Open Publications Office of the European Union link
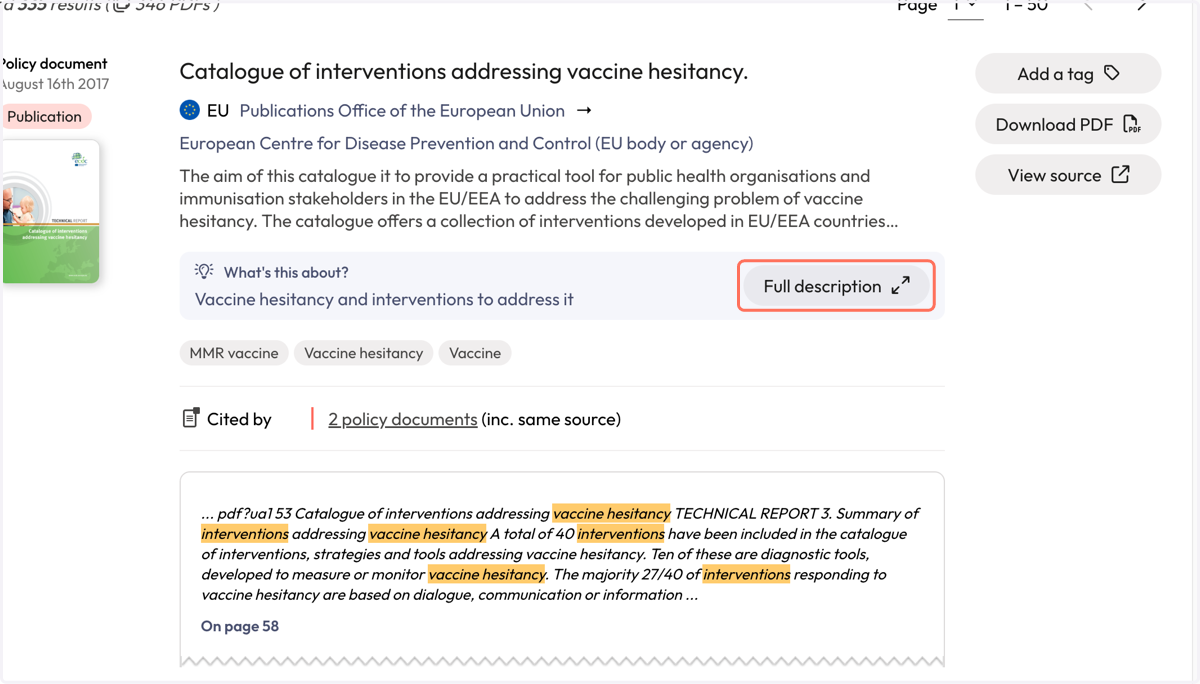1200x684 pixels. [x=402, y=110]
